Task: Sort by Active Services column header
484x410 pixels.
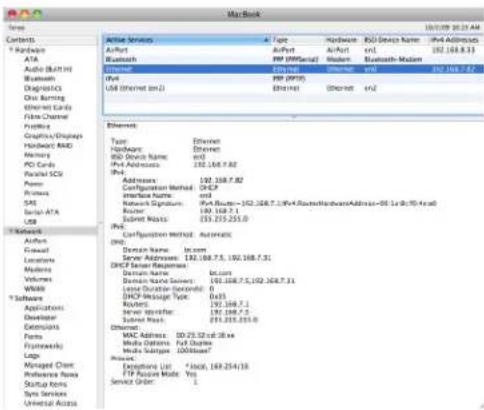Action: 187,40
